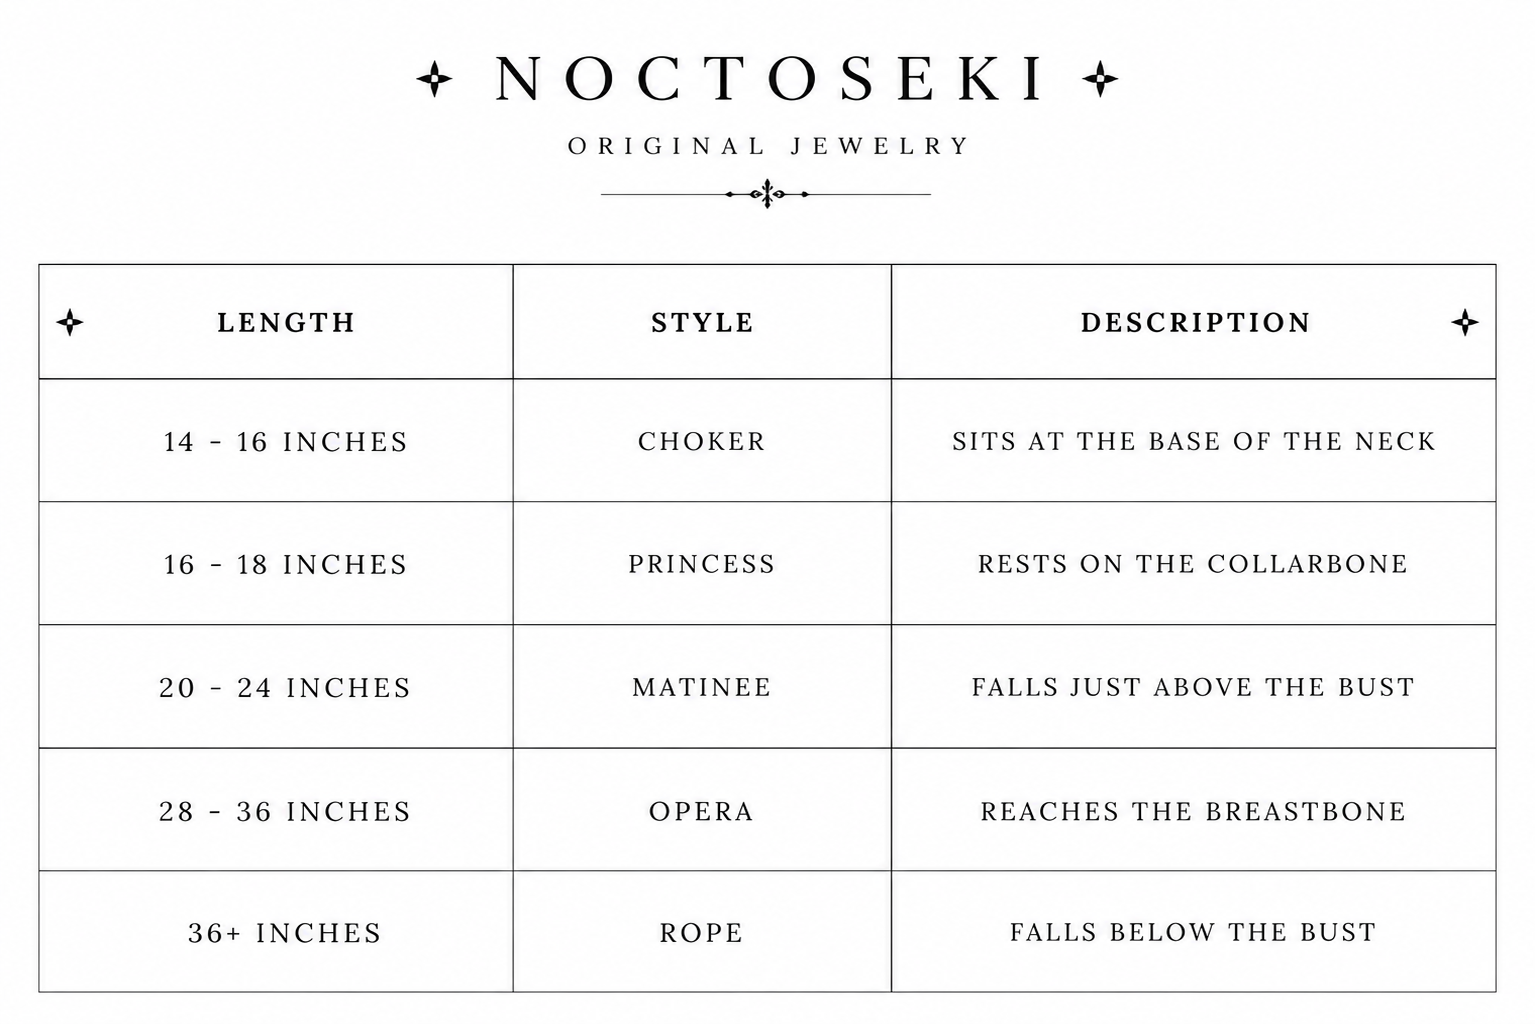Click the OPERA style cell

(702, 810)
